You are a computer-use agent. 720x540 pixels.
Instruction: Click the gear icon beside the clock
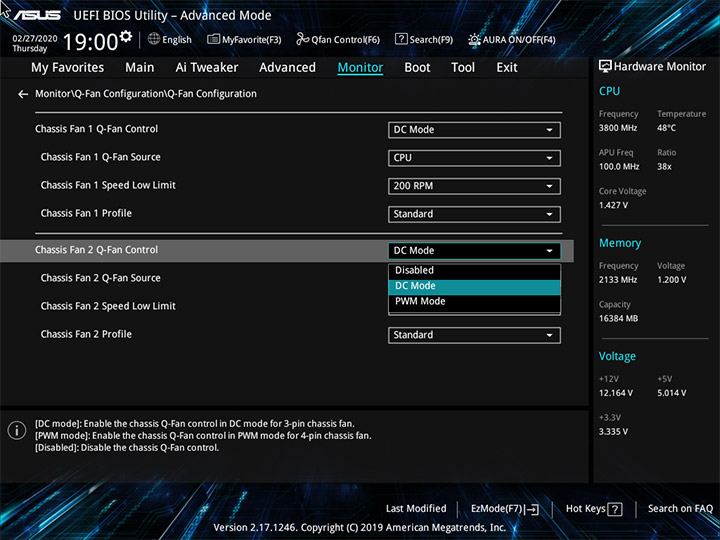coord(125,36)
